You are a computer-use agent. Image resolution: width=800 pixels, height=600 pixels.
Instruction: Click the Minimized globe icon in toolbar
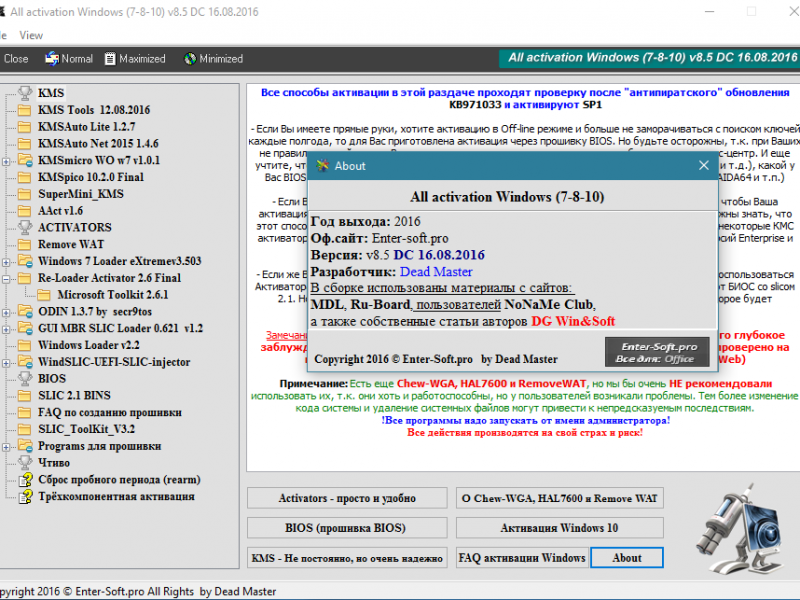190,59
